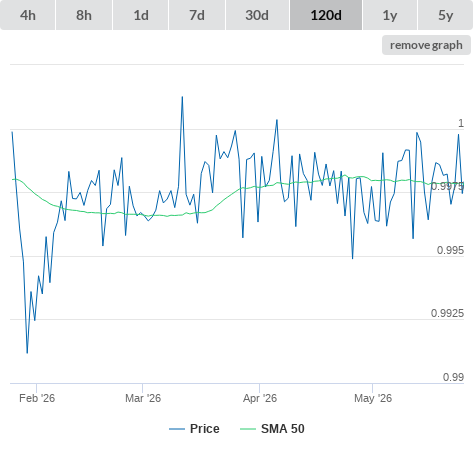Viewport: 474px width, 455px height.
Task: Click the highest price spike in March
Action: pos(182,97)
